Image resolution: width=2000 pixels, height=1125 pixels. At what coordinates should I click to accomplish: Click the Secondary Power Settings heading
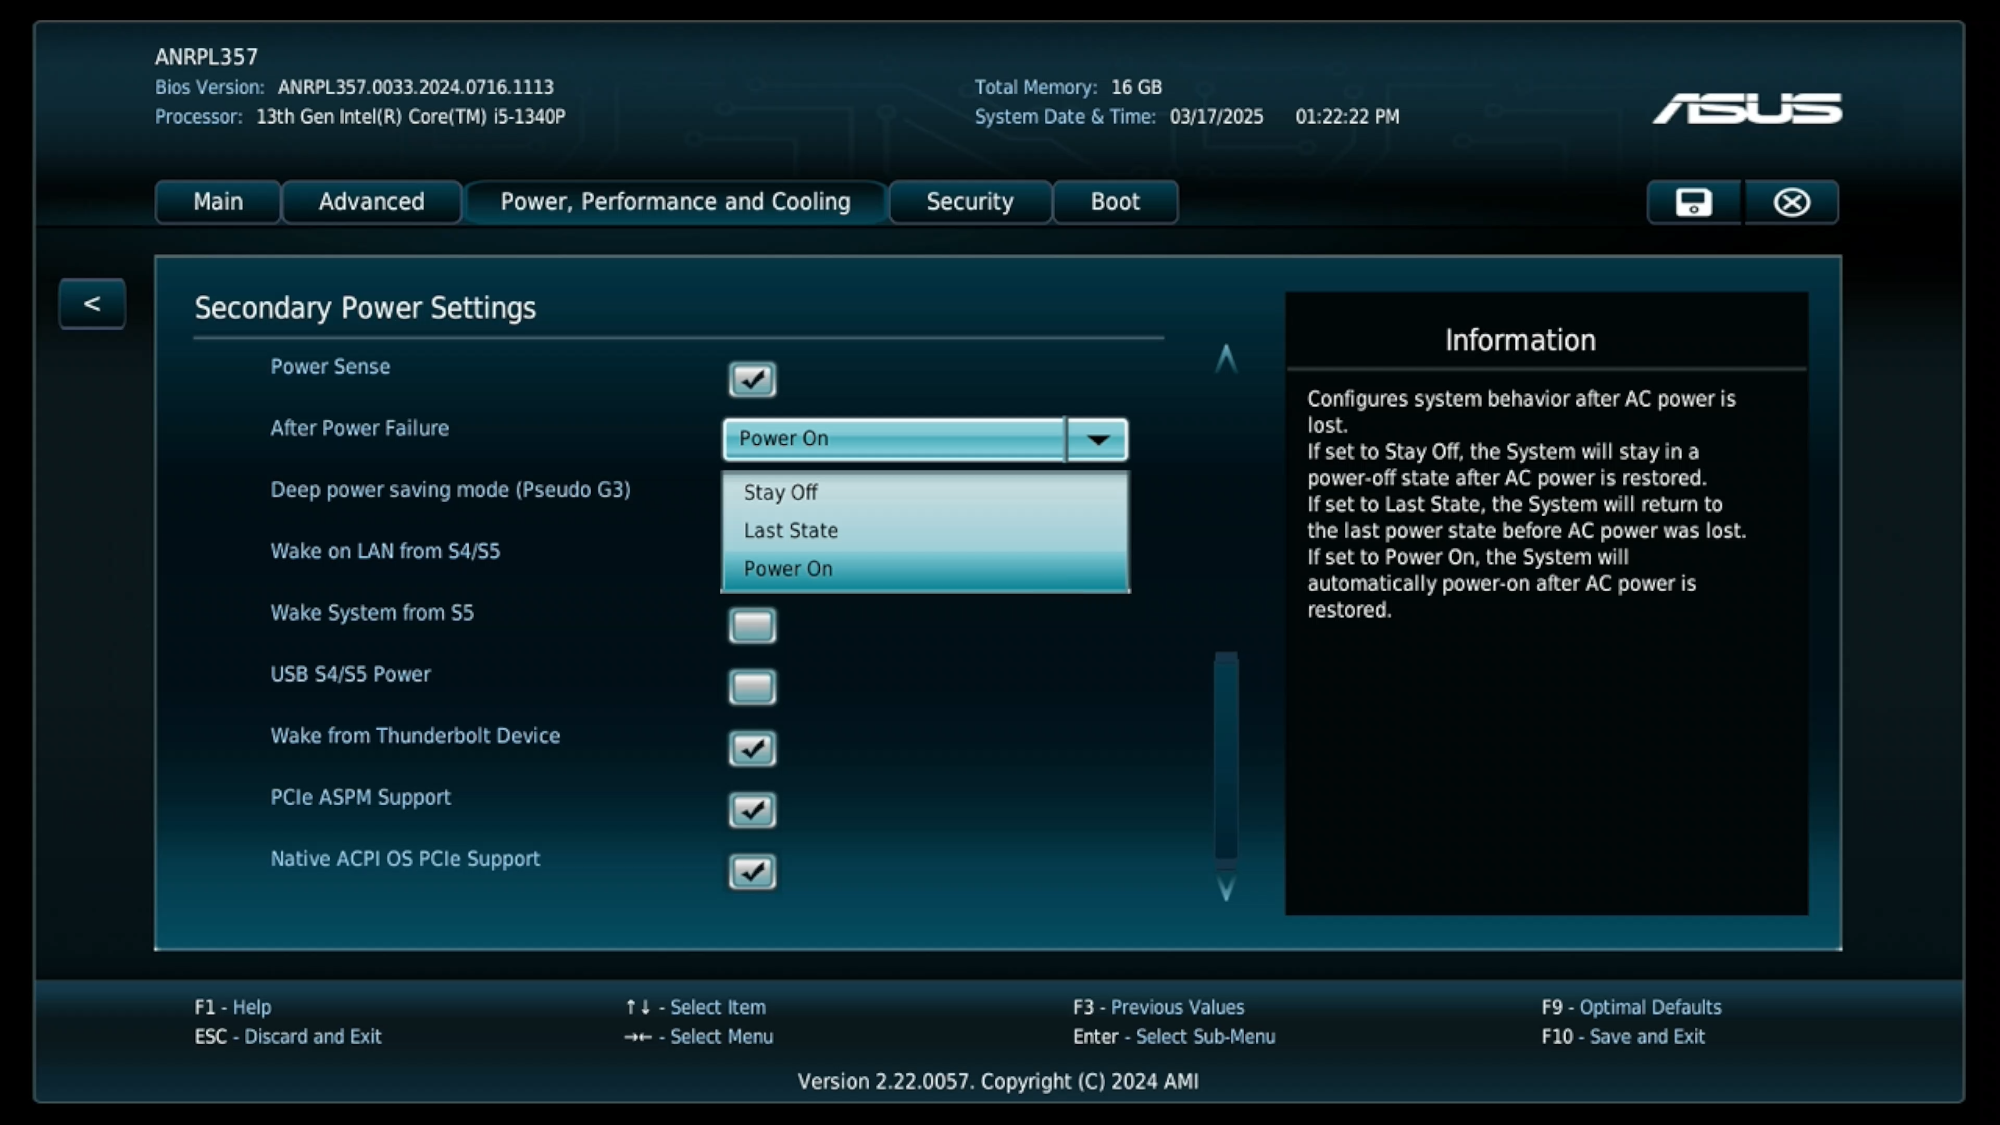(365, 308)
